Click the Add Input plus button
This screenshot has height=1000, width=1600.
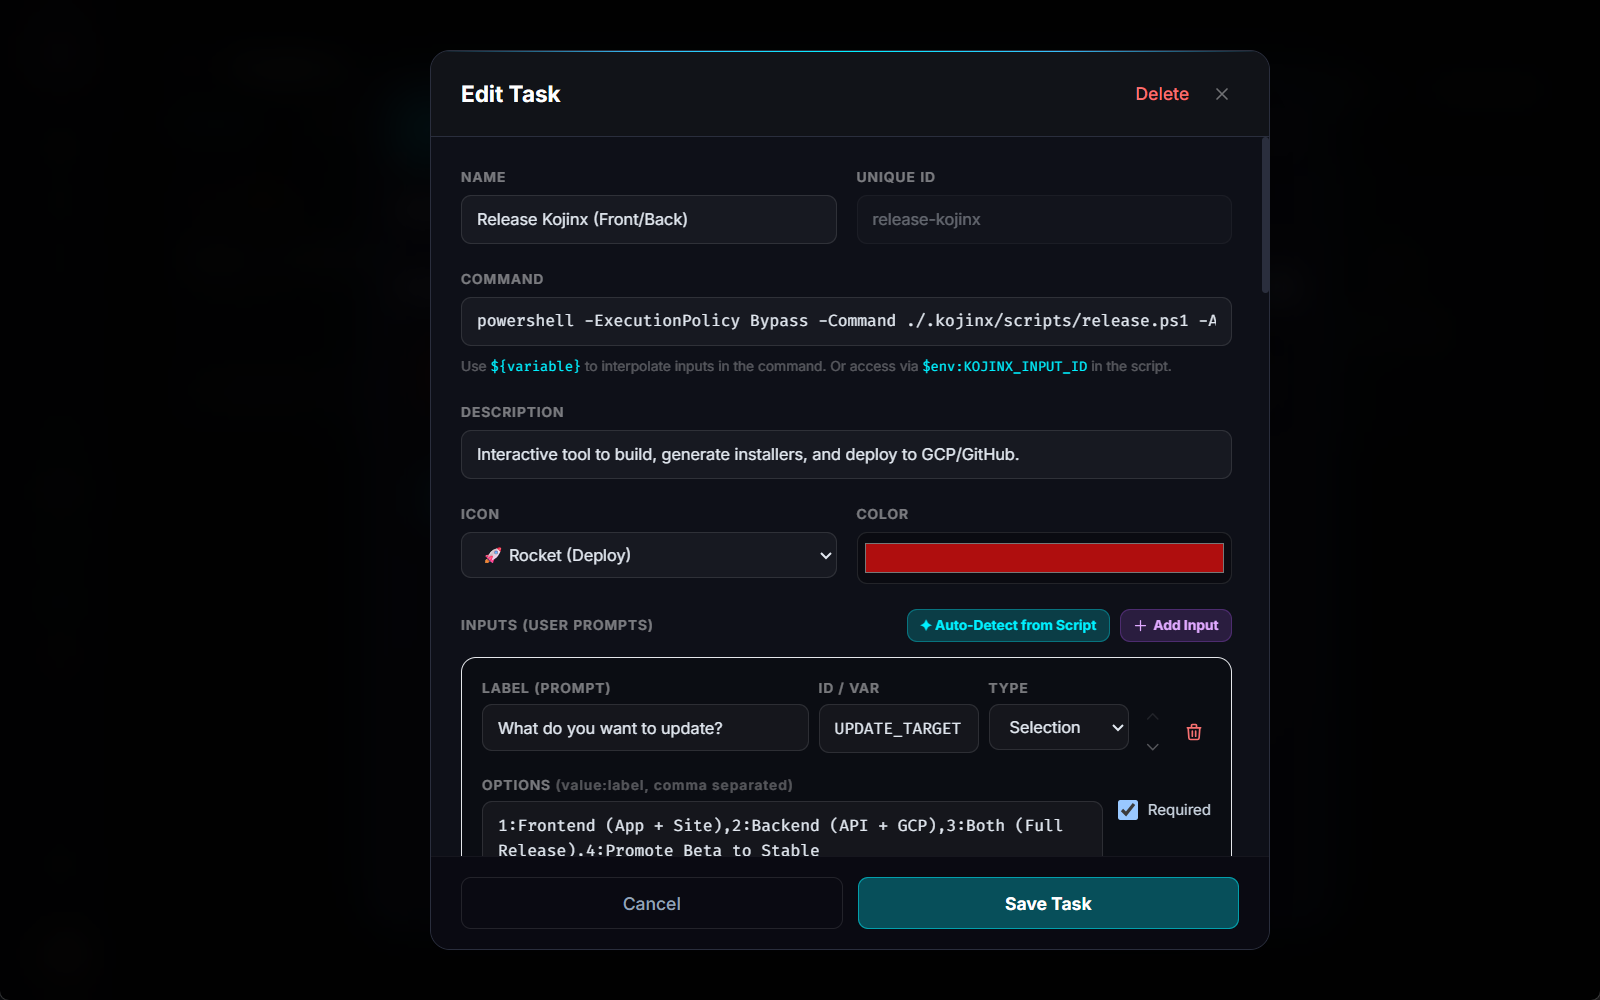pos(1175,625)
